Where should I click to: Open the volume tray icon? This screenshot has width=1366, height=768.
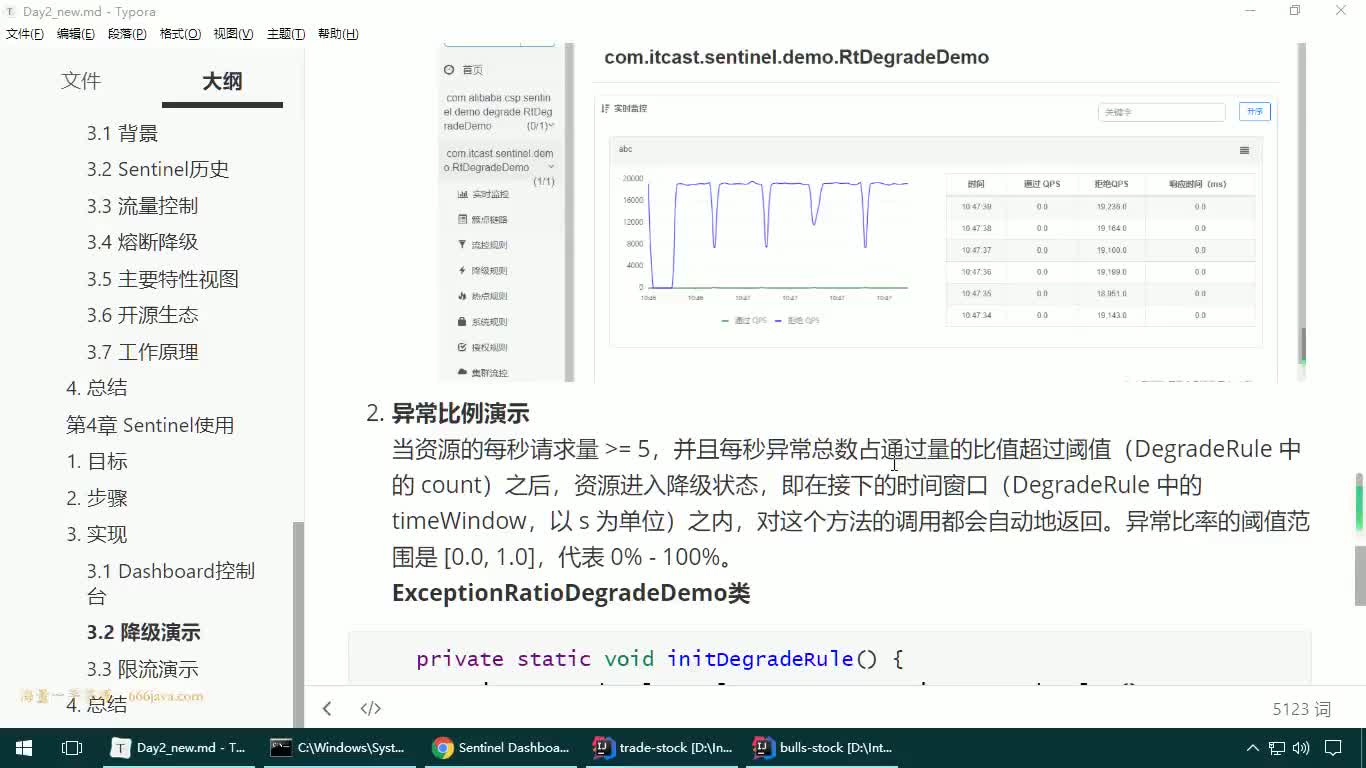(x=1301, y=748)
